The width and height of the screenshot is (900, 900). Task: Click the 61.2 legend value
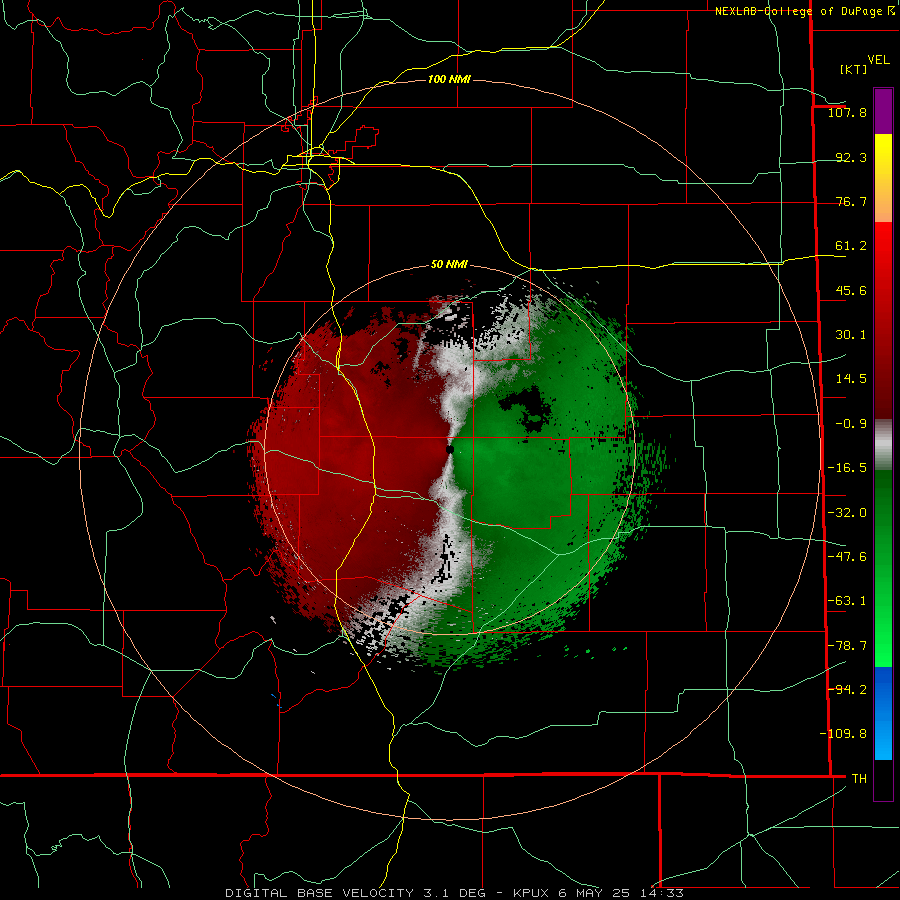(x=851, y=246)
